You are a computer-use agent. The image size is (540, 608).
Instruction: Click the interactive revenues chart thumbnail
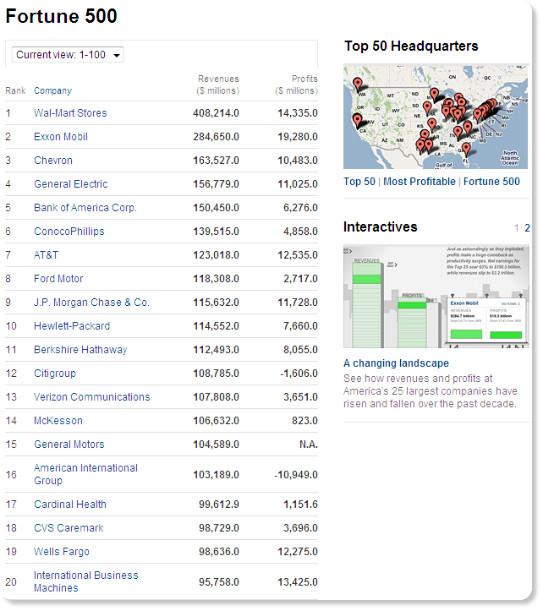(x=436, y=296)
